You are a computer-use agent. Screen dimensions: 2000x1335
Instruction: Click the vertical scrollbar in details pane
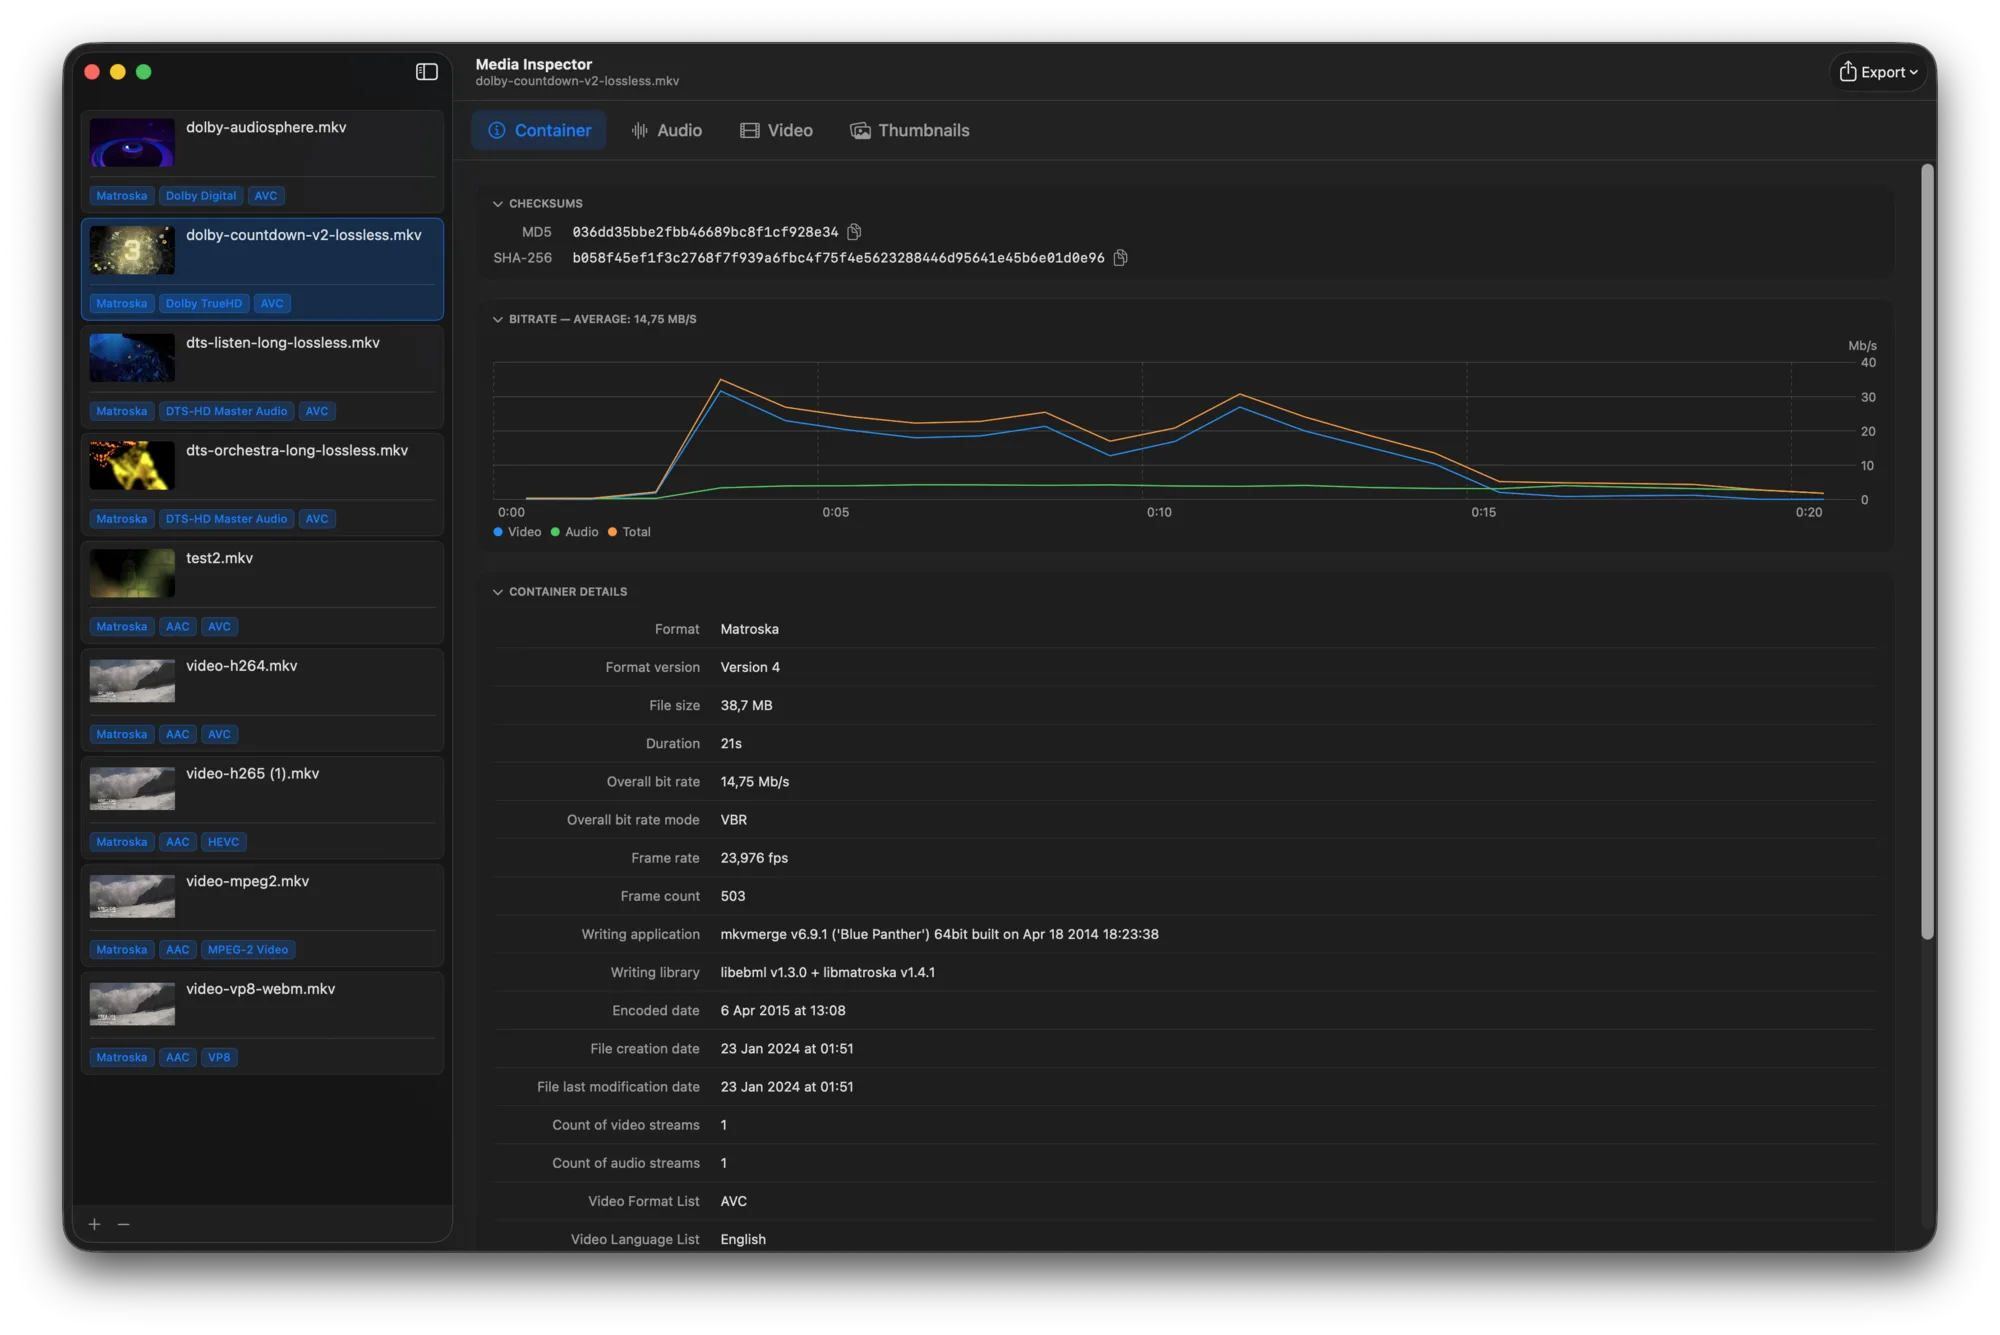[1927, 552]
